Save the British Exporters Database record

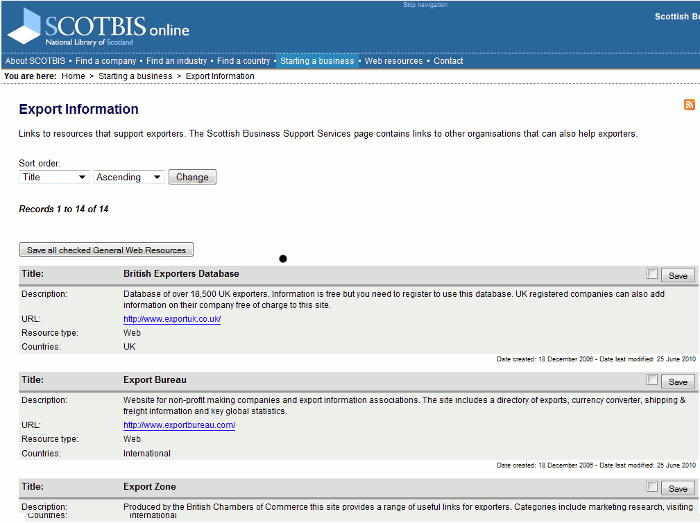[678, 276]
